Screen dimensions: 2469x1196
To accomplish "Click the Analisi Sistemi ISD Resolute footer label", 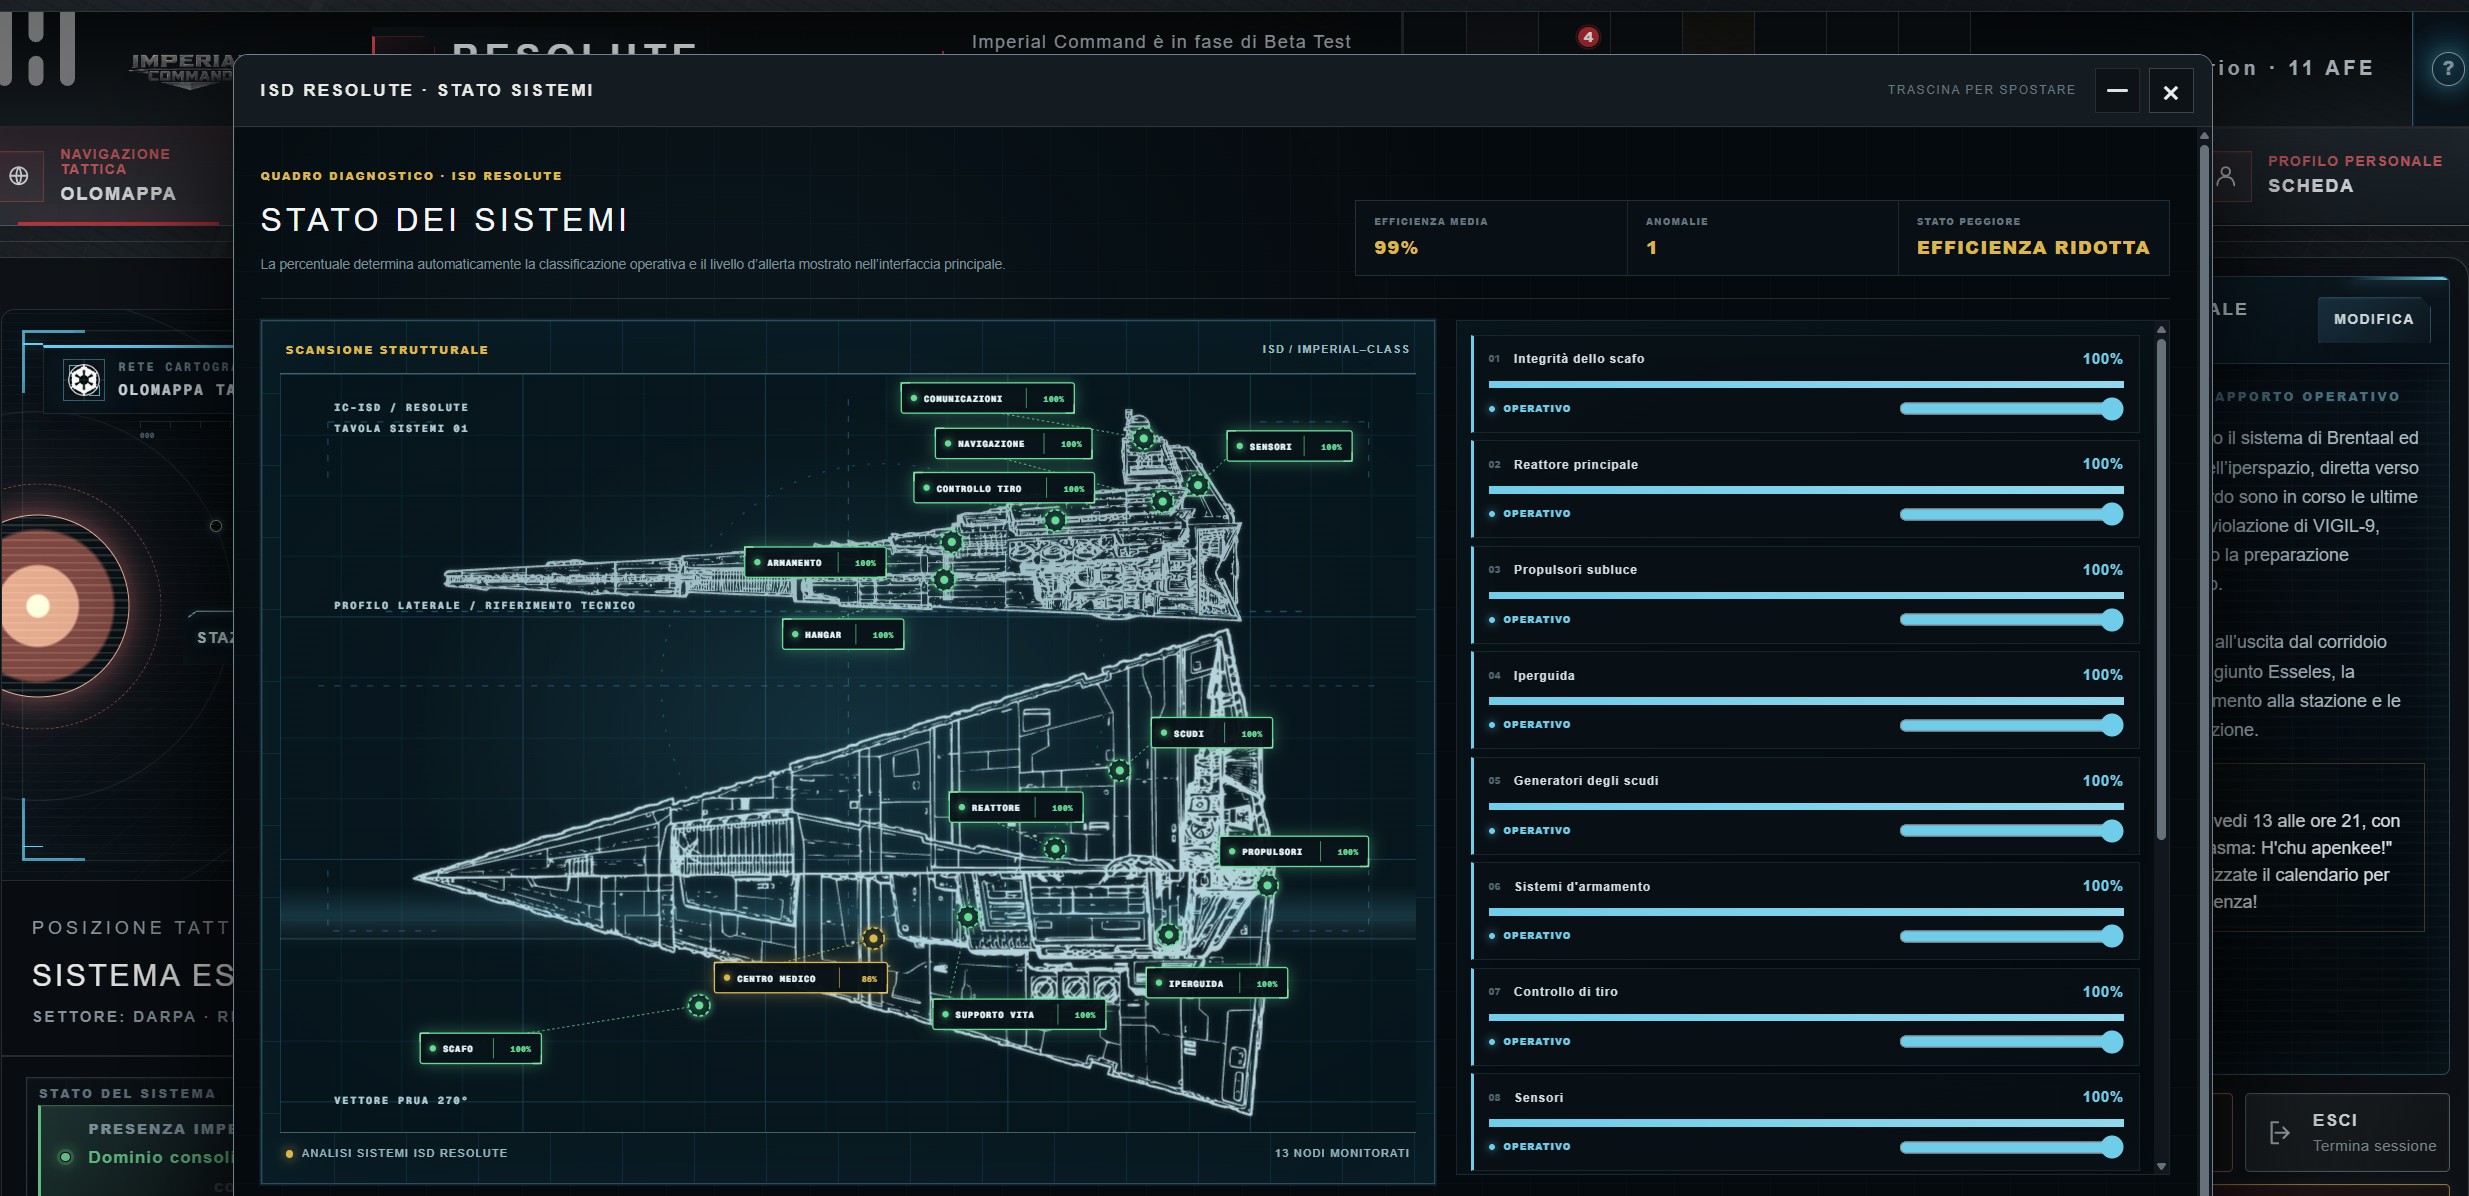I will [404, 1153].
